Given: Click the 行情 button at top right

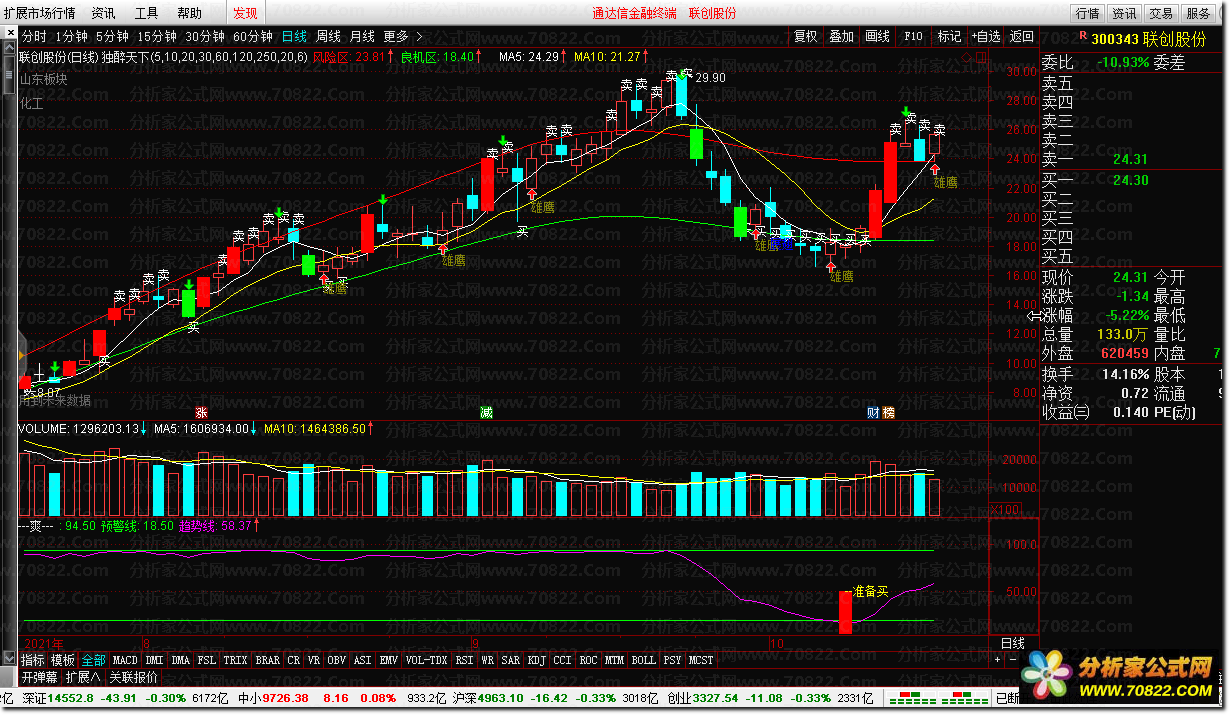Looking at the screenshot, I should pyautogui.click(x=1088, y=13).
